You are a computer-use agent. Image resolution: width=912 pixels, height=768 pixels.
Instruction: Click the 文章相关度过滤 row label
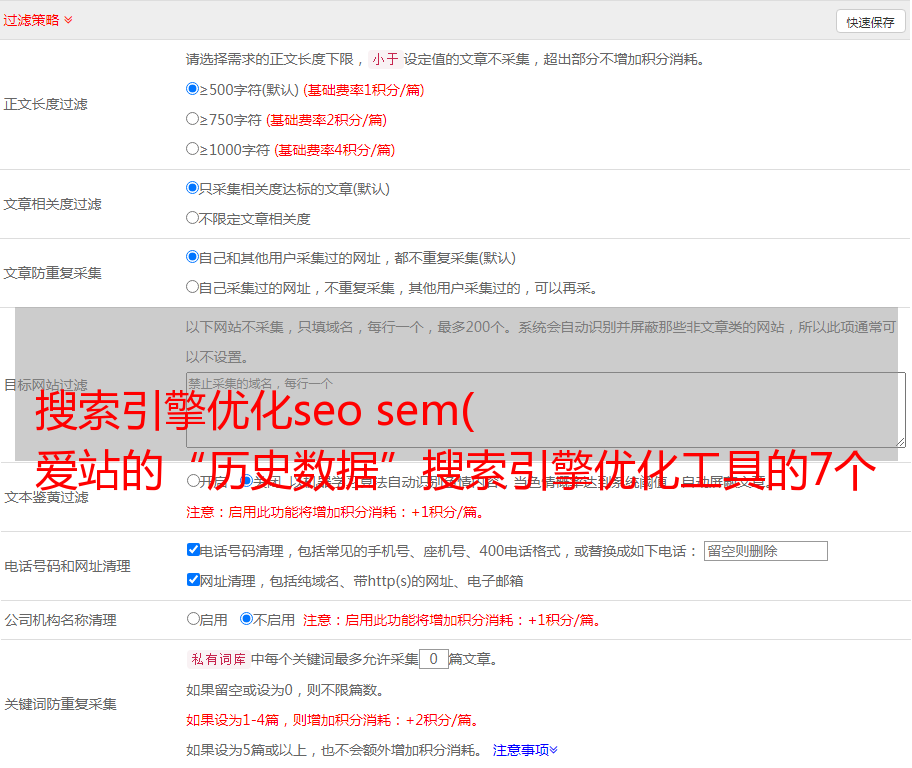(x=52, y=204)
